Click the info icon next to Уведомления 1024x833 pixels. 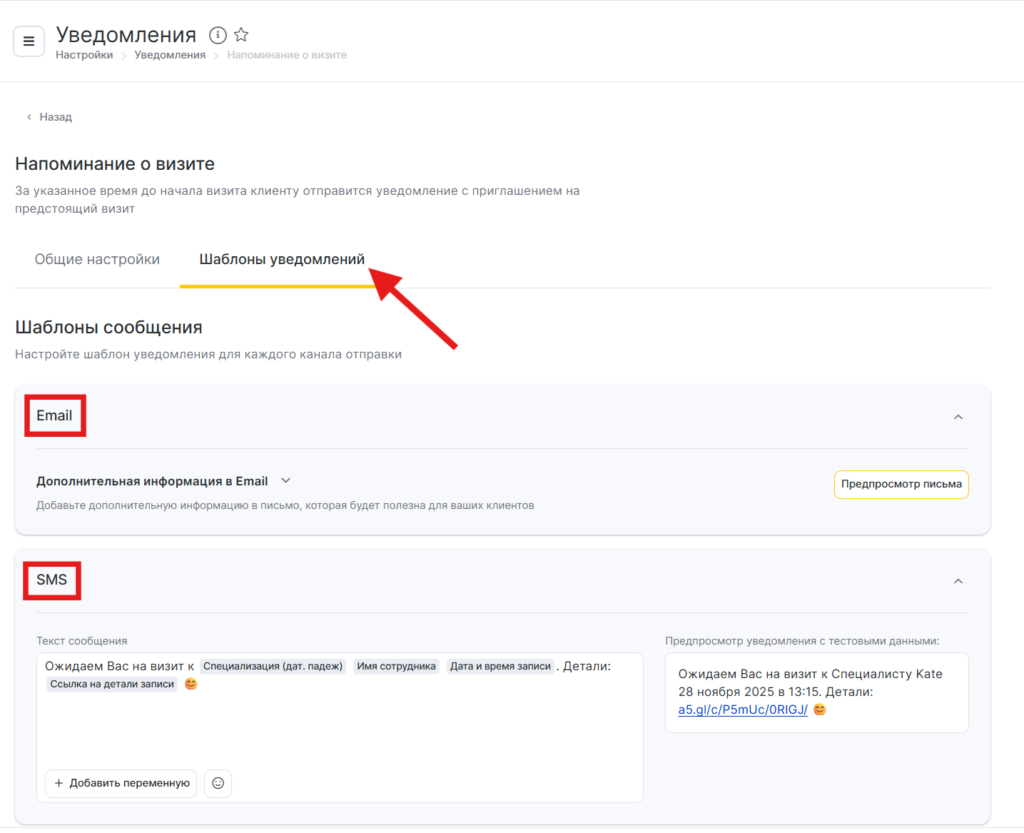pos(217,36)
